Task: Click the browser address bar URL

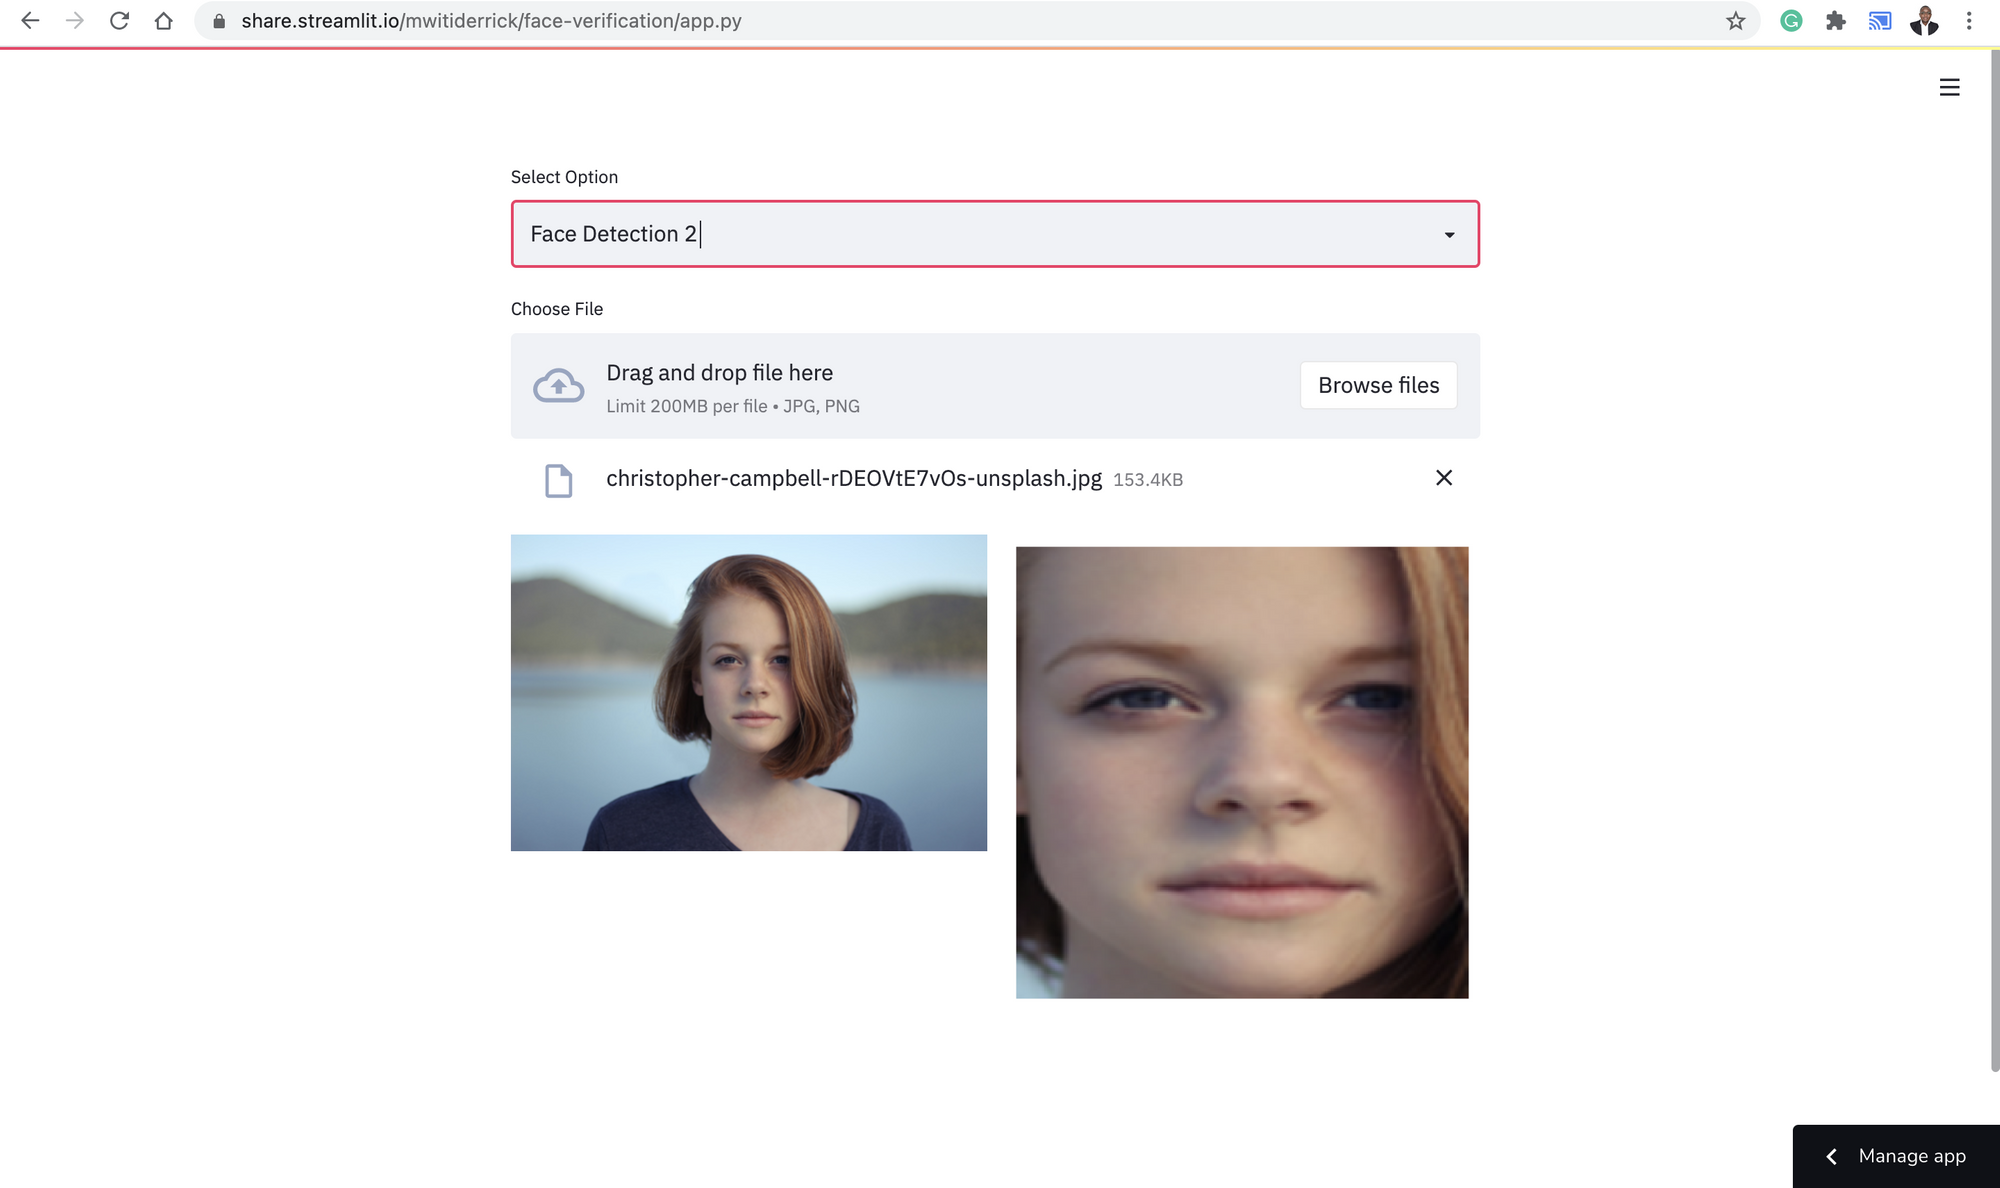Action: pyautogui.click(x=490, y=21)
